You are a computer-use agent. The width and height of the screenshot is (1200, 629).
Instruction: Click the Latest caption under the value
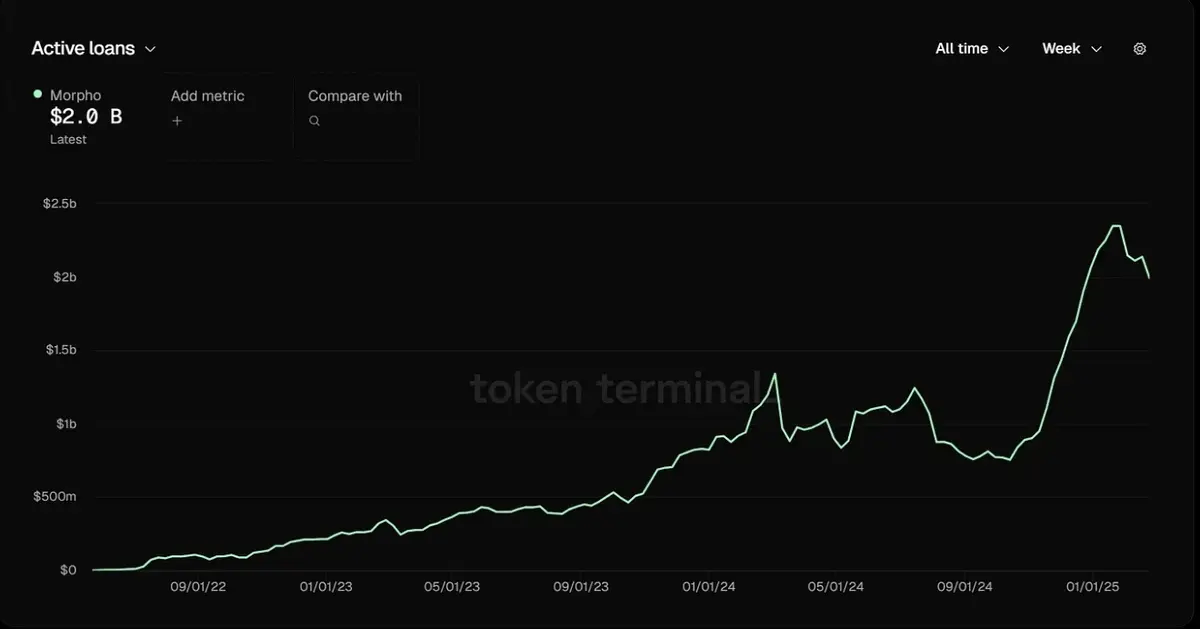coord(68,140)
